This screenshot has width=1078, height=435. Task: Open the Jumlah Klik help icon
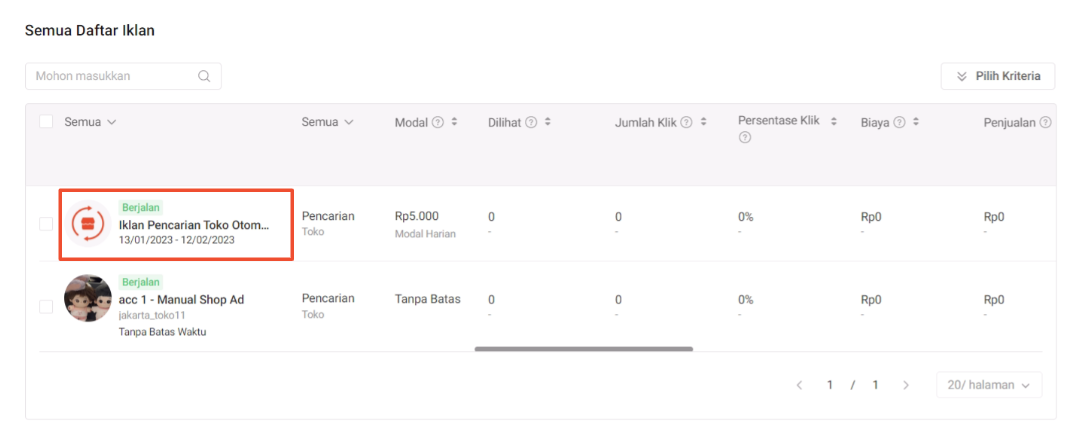[686, 122]
